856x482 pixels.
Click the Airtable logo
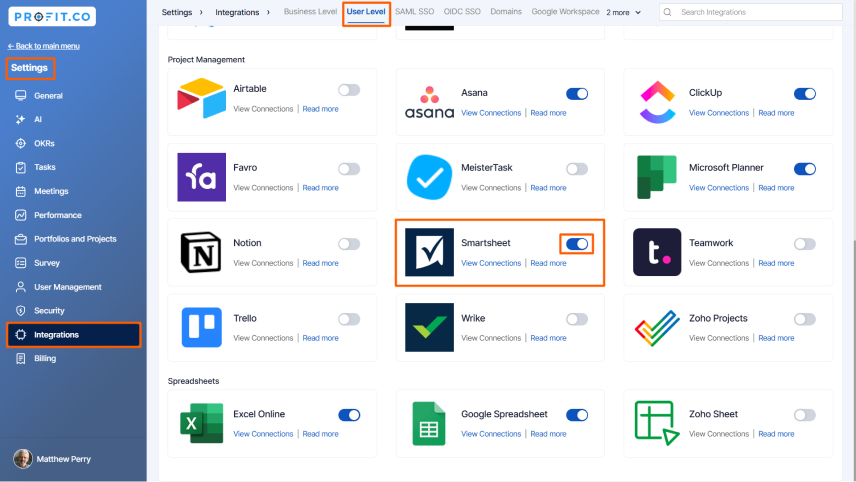coord(201,98)
